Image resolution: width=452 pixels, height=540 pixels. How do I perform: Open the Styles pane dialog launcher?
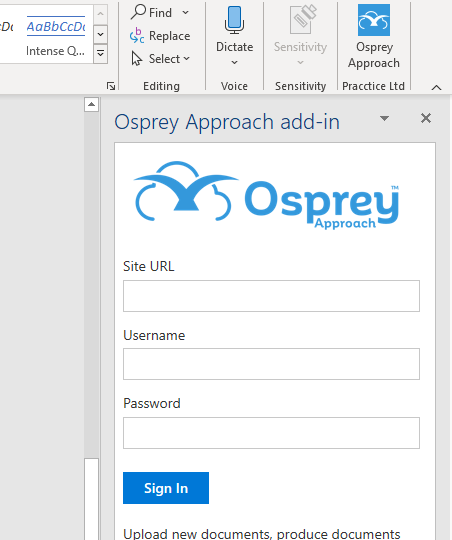(x=111, y=86)
